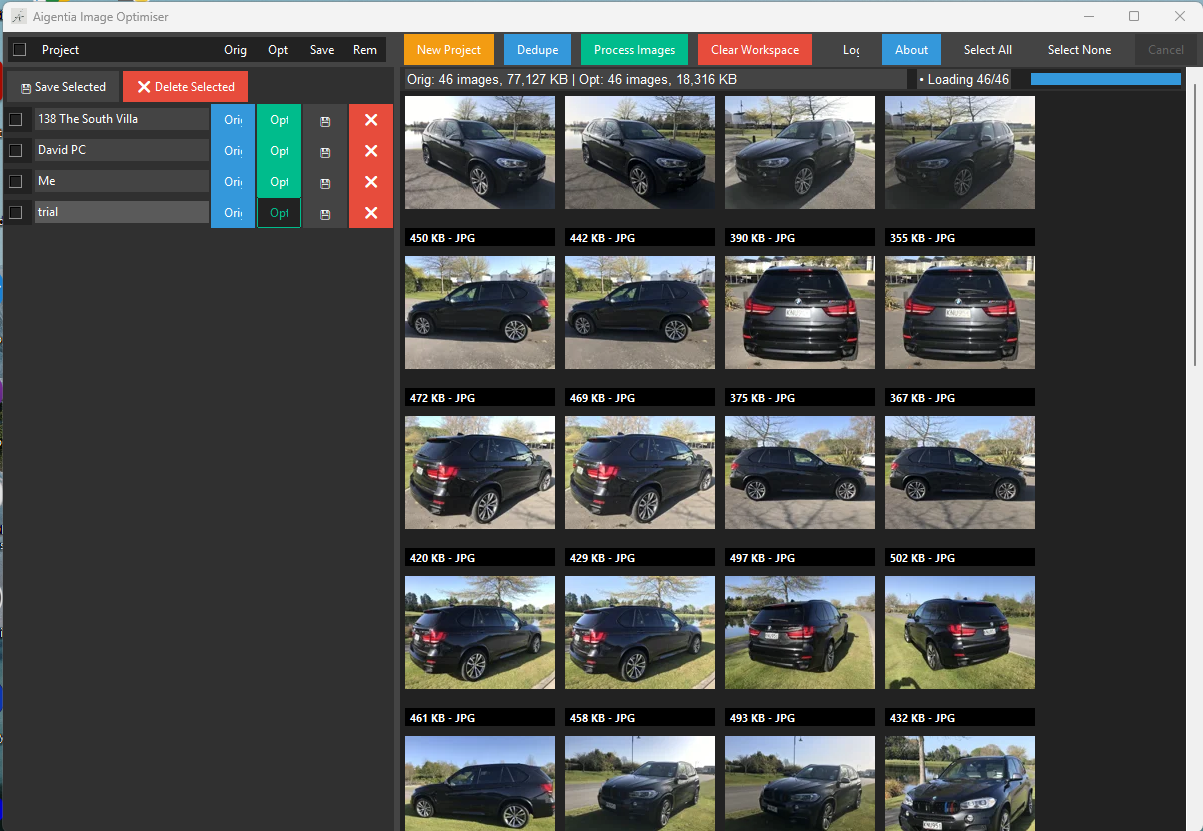The width and height of the screenshot is (1203, 831).
Task: Click Save Selected button
Action: [x=63, y=87]
